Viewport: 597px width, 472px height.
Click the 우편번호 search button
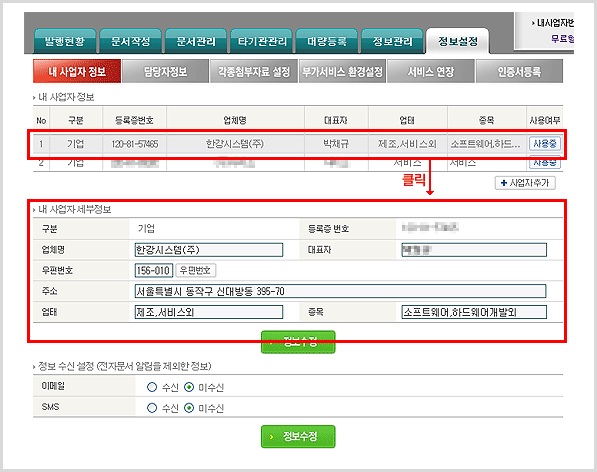195,271
